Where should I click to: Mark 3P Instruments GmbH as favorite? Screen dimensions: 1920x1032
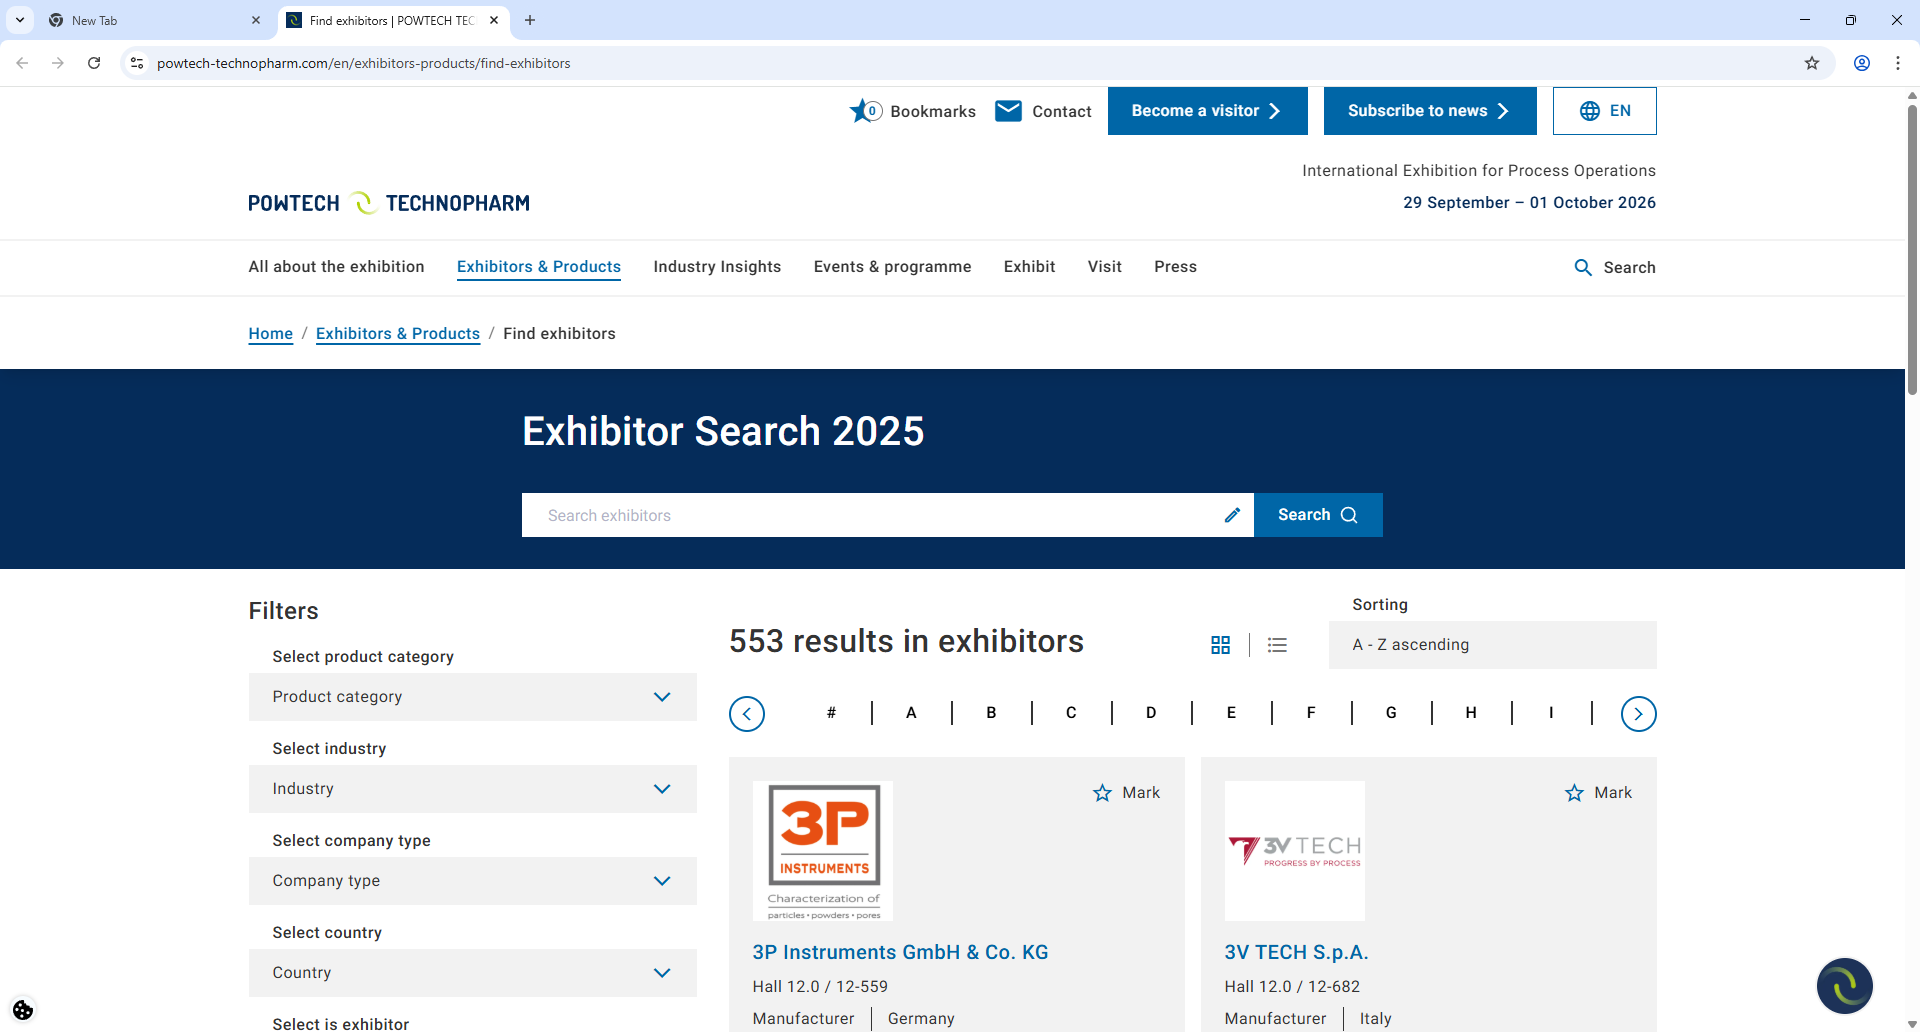pyautogui.click(x=1101, y=793)
